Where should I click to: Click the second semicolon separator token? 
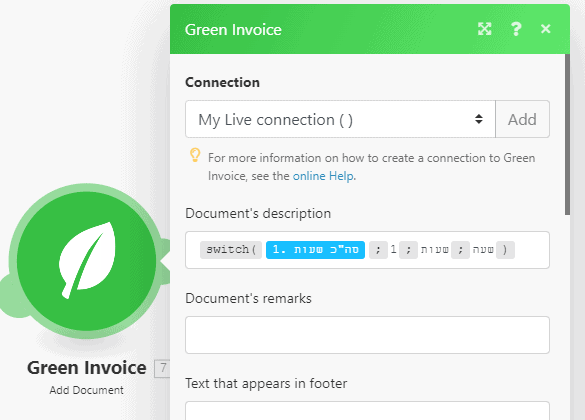[408, 250]
